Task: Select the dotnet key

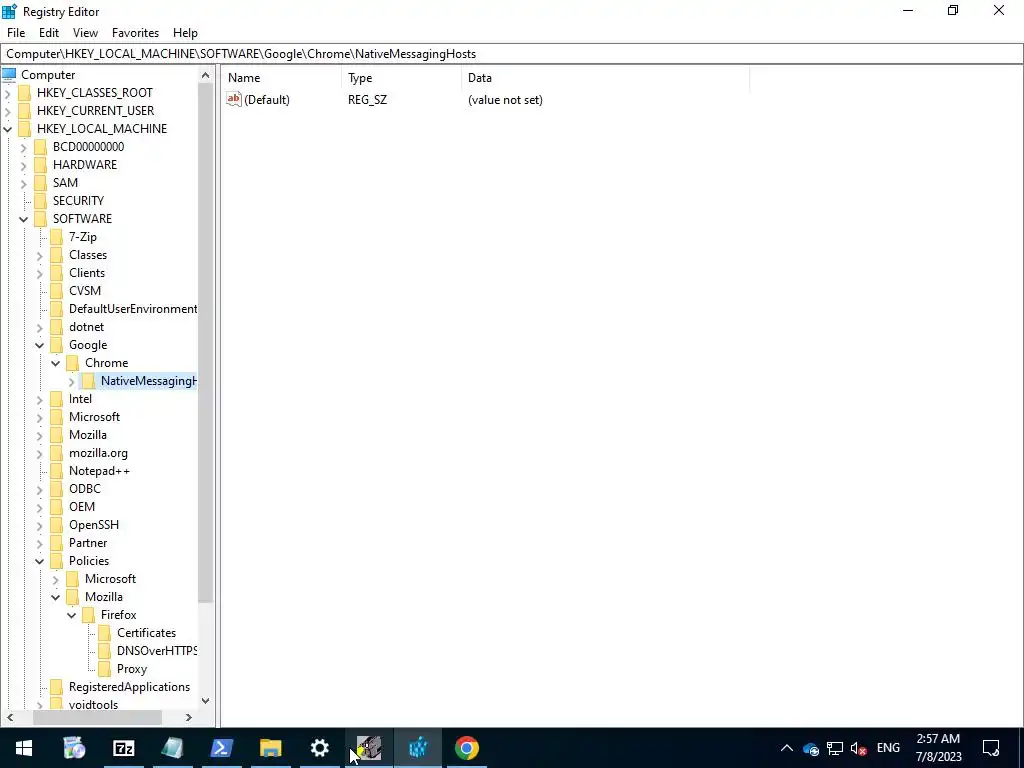Action: click(x=86, y=327)
